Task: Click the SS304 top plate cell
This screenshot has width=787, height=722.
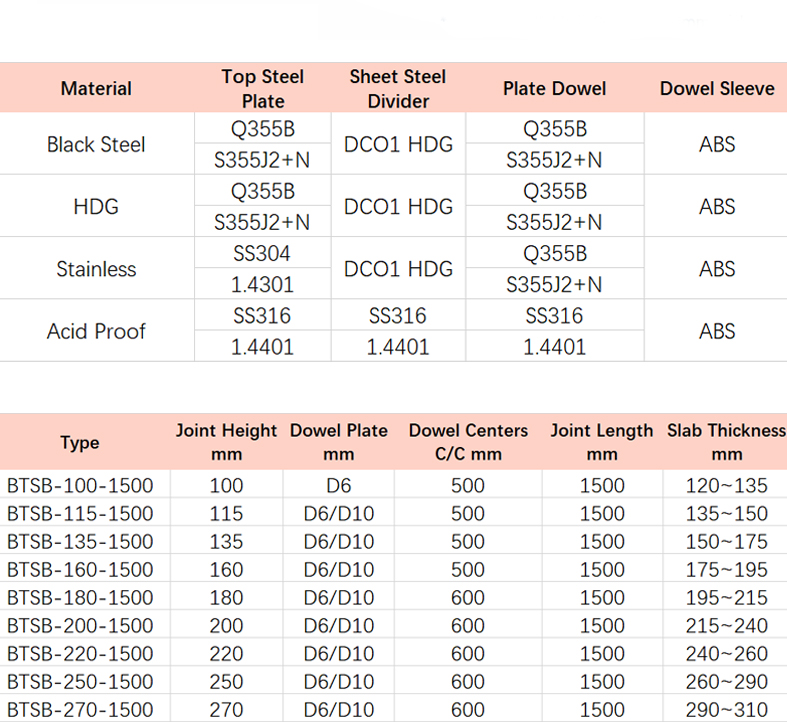Action: [263, 254]
